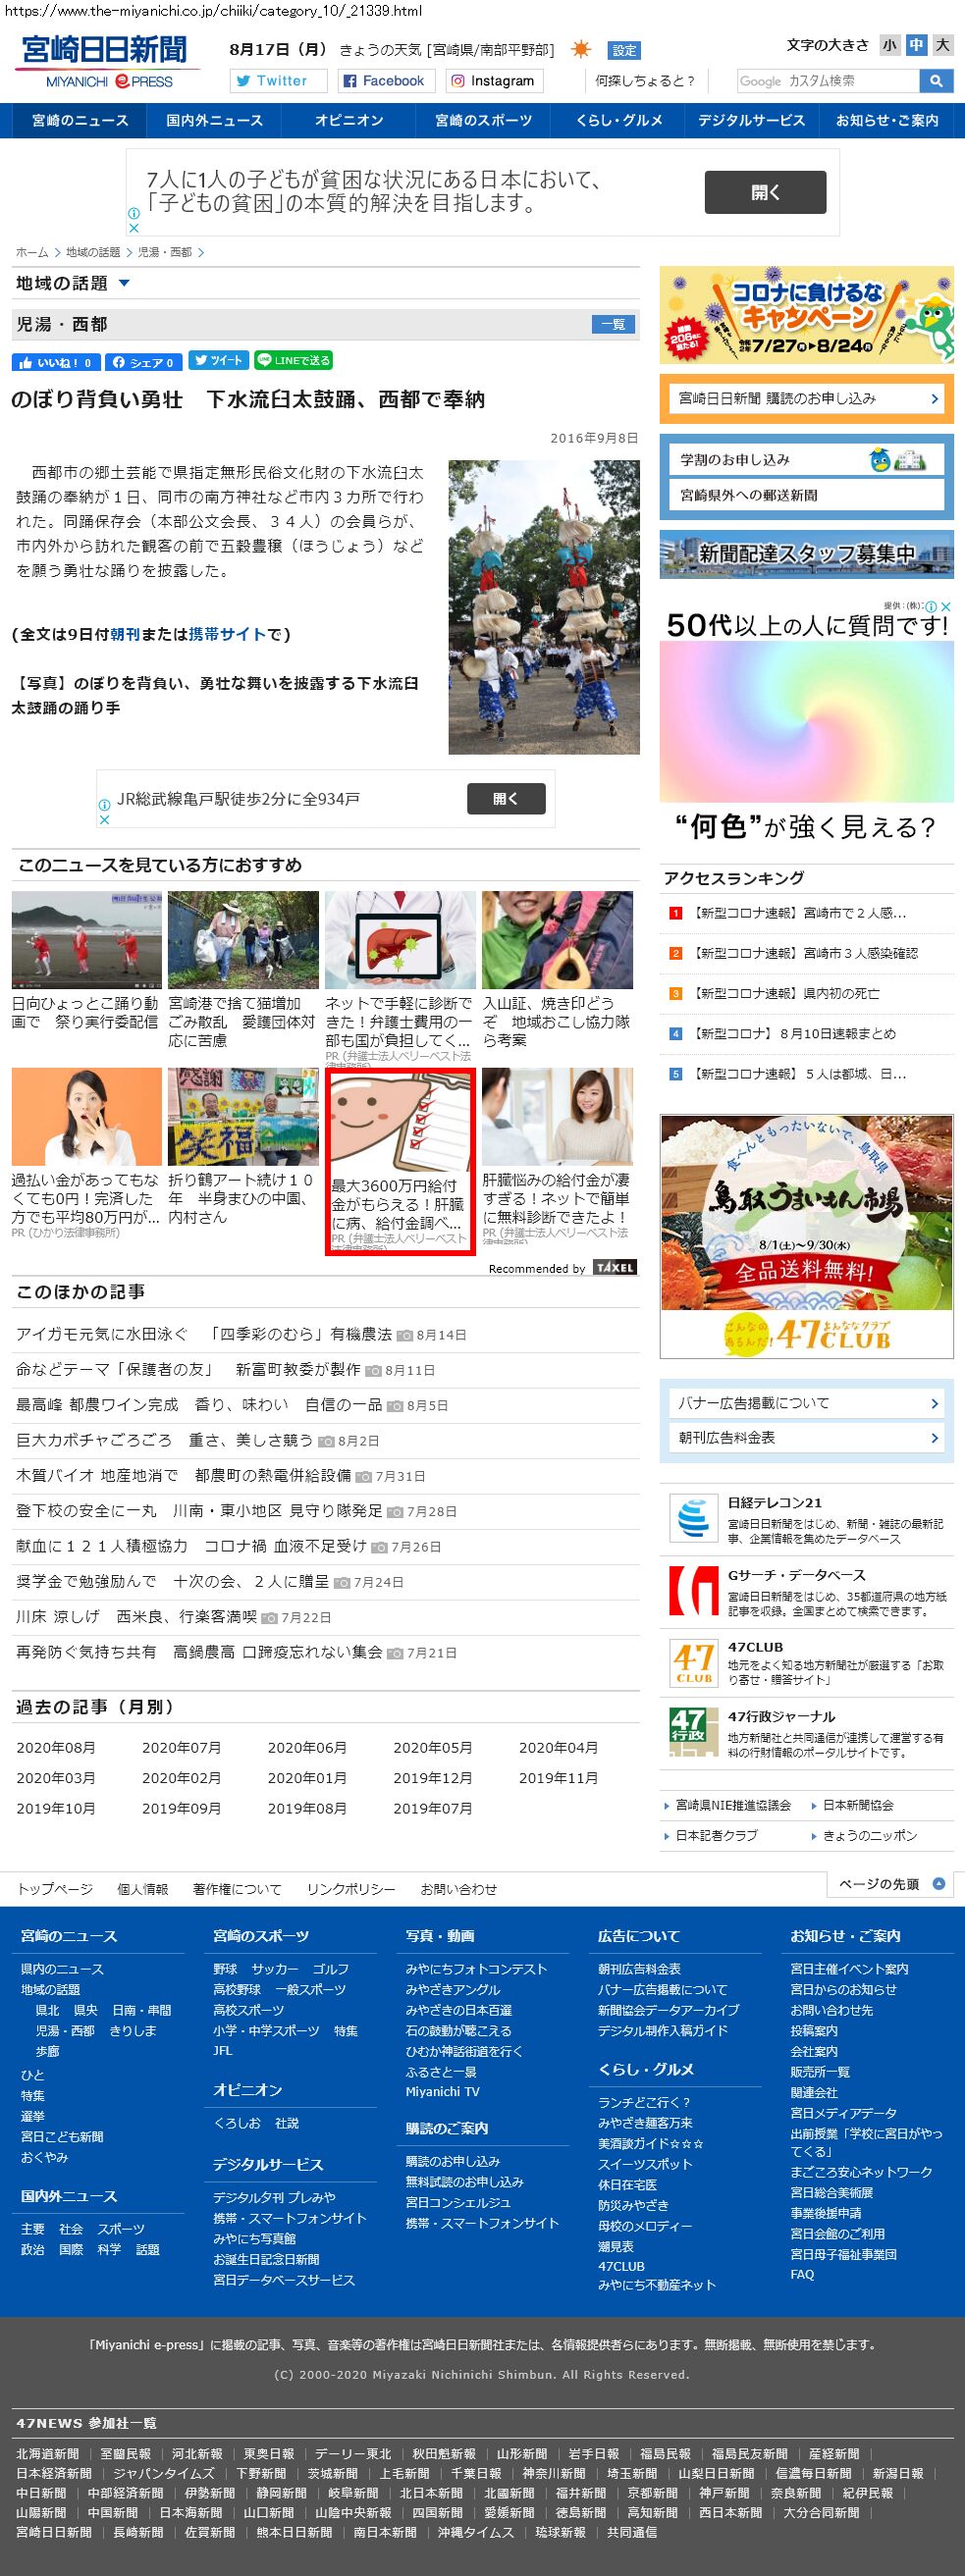The height and width of the screenshot is (2576, 965).
Task: Expand the 地域の話題 dropdown arrow
Action: [124, 284]
